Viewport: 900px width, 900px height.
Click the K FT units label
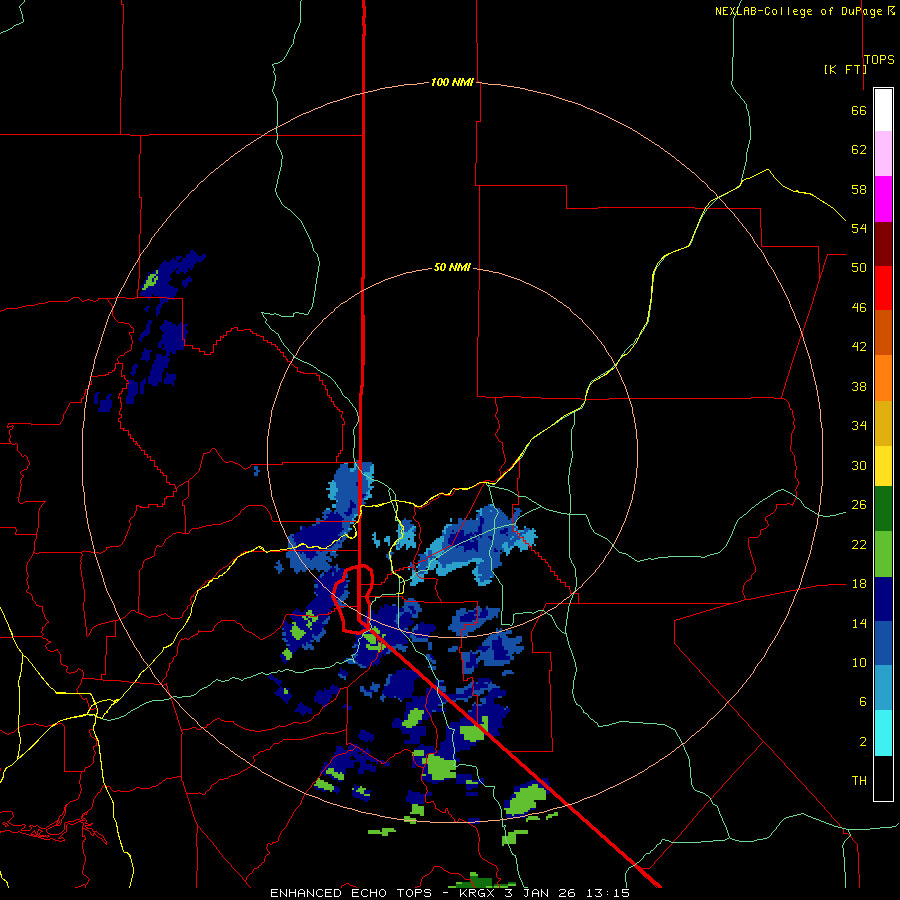(x=845, y=69)
